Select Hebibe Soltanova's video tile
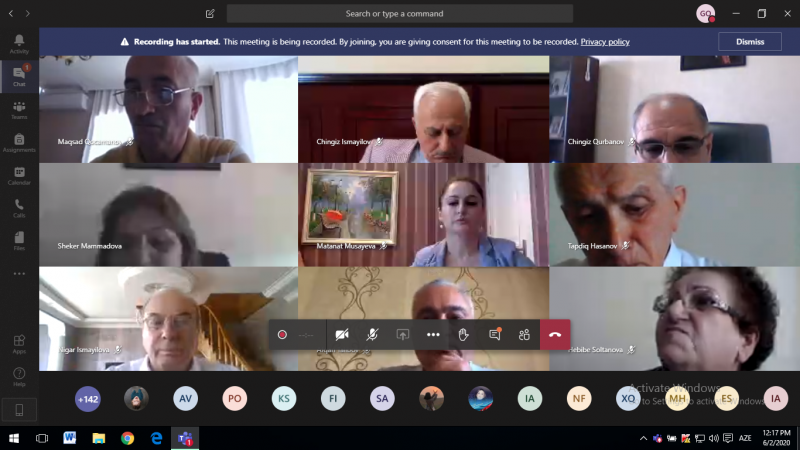Screen dimensions: 800x450 pos(674,319)
